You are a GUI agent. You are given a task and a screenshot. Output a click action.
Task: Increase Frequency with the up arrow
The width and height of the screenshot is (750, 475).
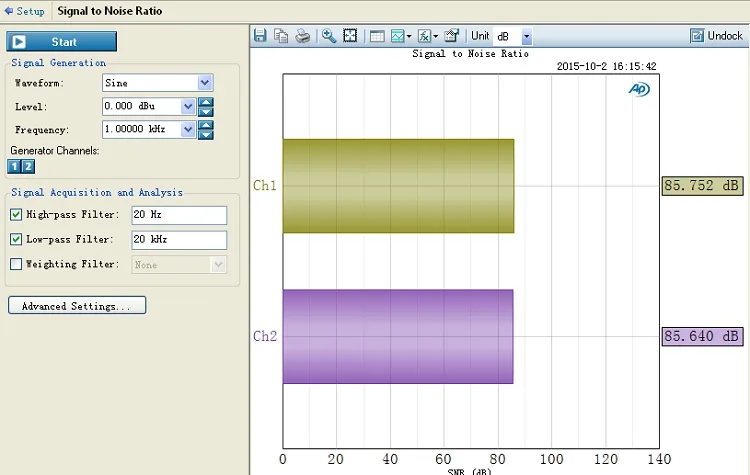click(x=206, y=125)
